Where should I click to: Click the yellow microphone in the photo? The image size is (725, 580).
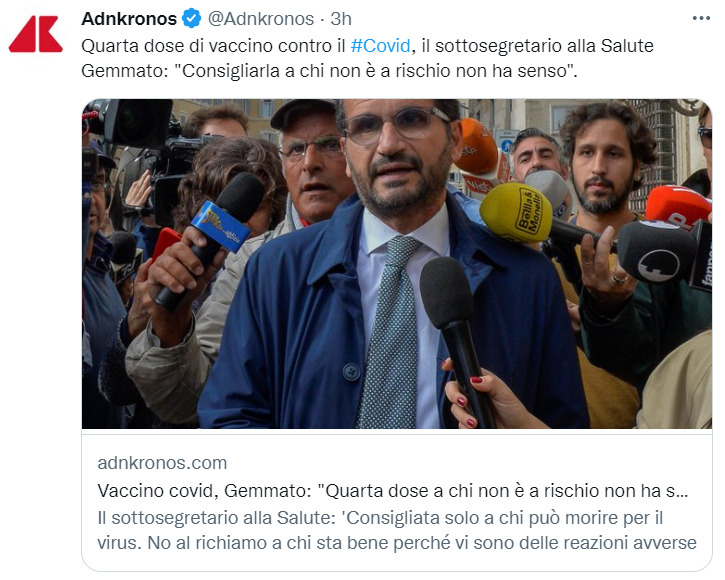[x=516, y=213]
